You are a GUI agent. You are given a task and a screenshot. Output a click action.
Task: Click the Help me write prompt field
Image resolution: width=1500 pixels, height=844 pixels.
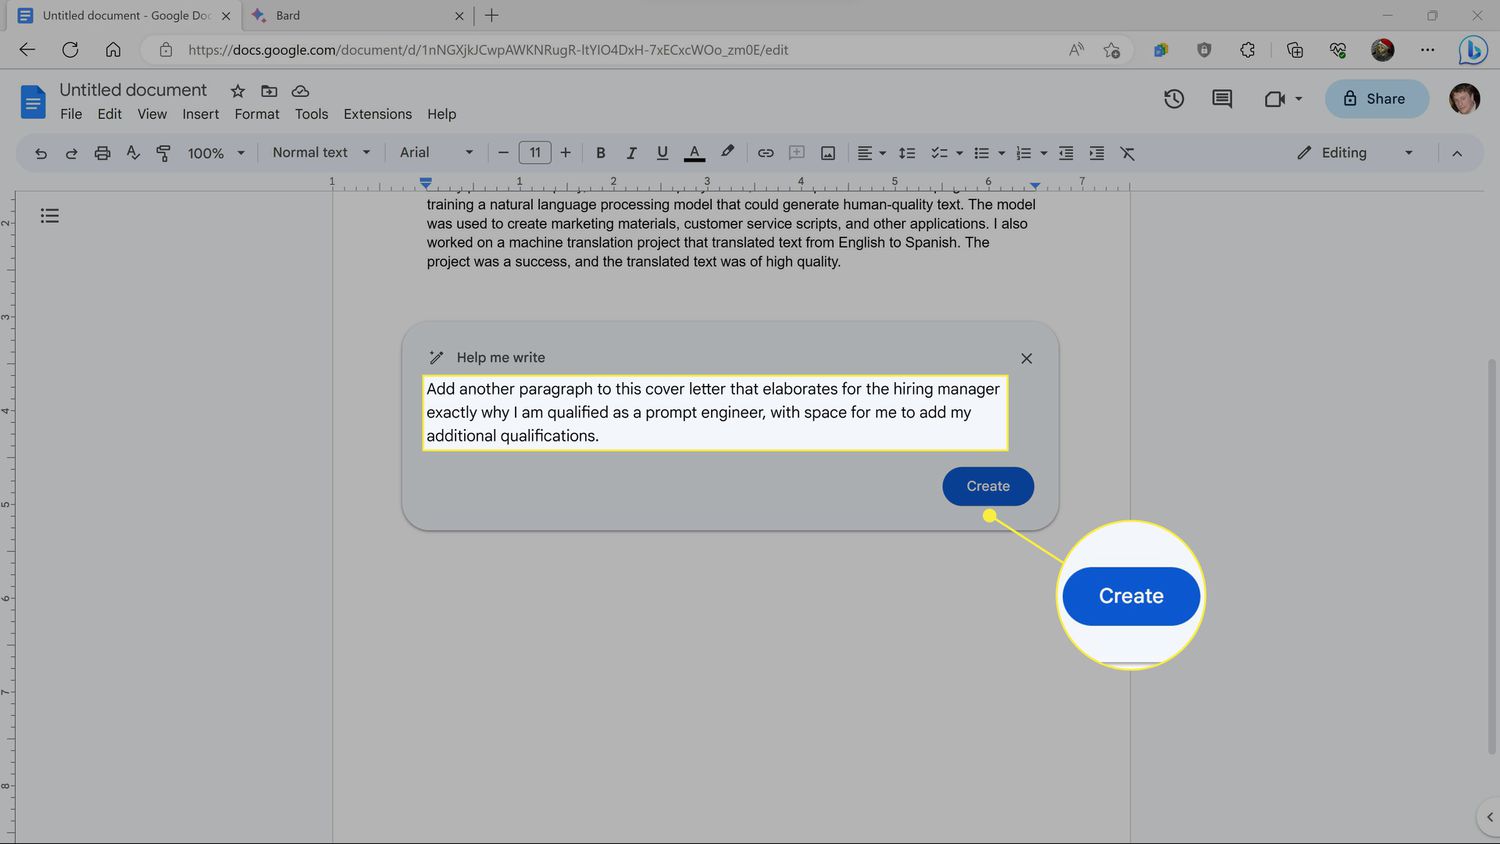pos(715,412)
